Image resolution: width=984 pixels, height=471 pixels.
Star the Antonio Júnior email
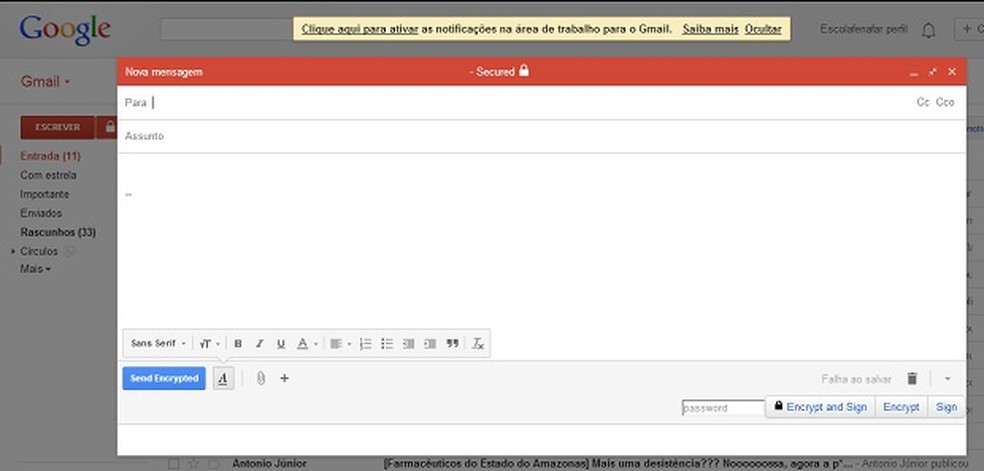coord(193,464)
